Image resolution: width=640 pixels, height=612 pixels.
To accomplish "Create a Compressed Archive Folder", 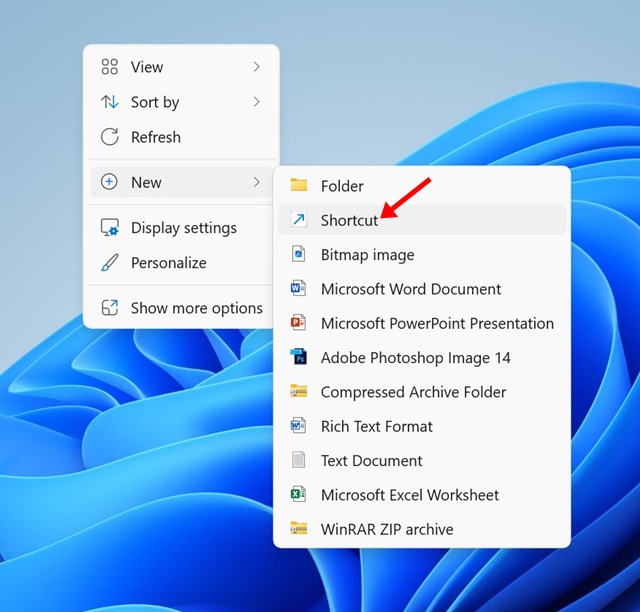I will pyautogui.click(x=413, y=392).
